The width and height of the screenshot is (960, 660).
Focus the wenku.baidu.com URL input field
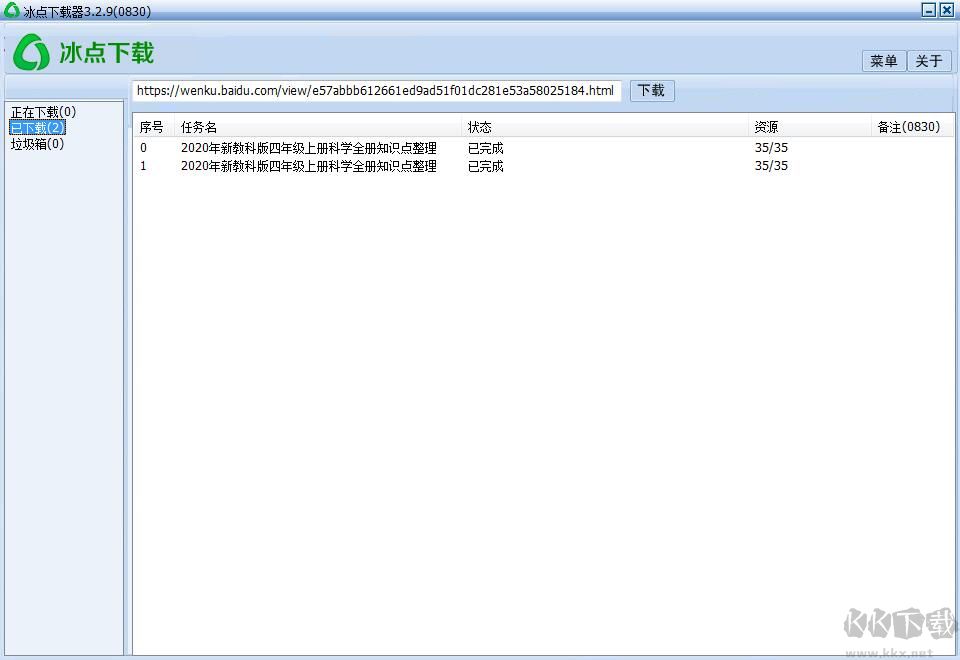(377, 91)
